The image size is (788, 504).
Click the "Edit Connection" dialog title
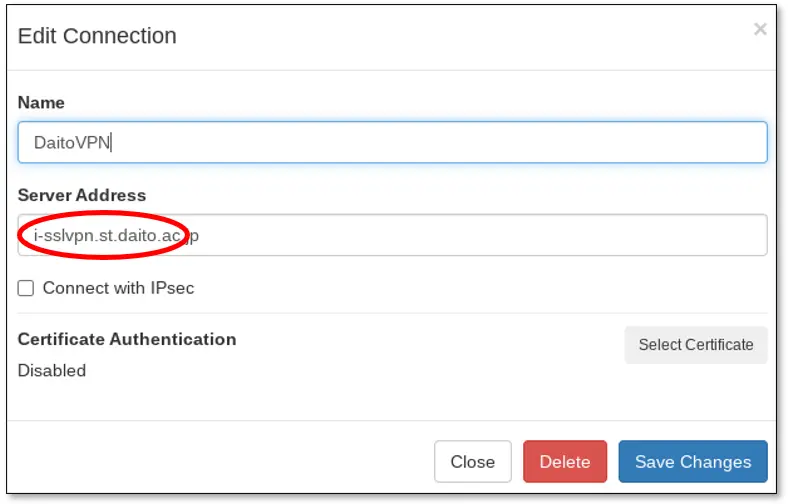click(97, 36)
